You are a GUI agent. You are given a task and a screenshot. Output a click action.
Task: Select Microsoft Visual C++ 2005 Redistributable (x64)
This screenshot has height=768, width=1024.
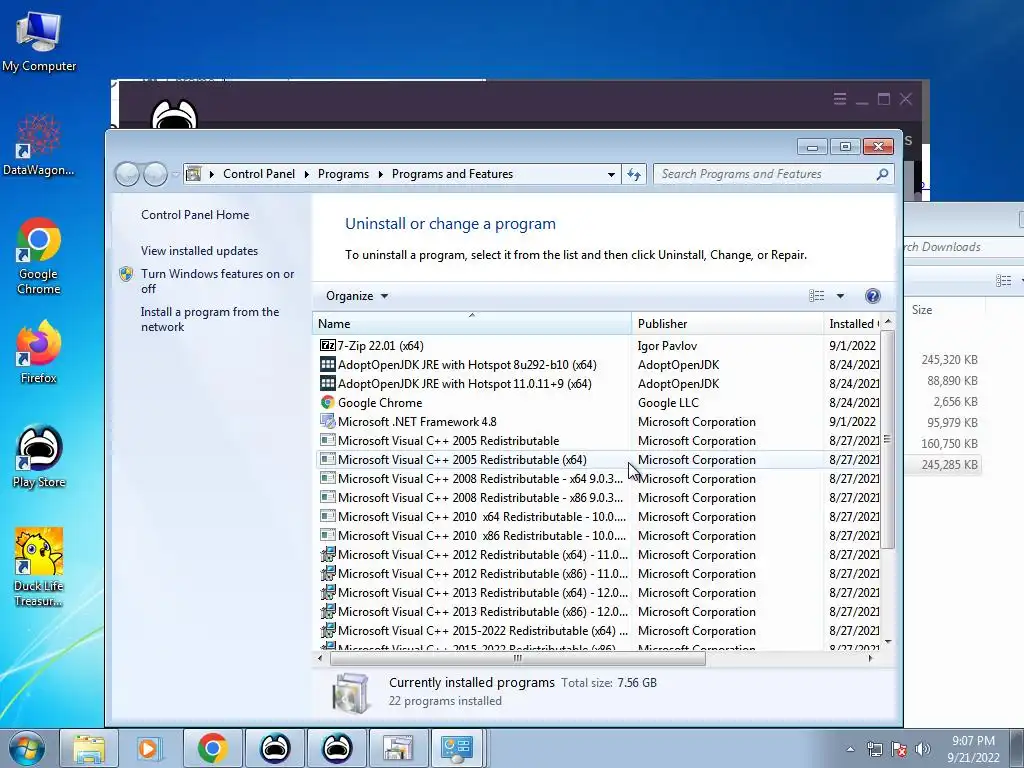(598, 459)
